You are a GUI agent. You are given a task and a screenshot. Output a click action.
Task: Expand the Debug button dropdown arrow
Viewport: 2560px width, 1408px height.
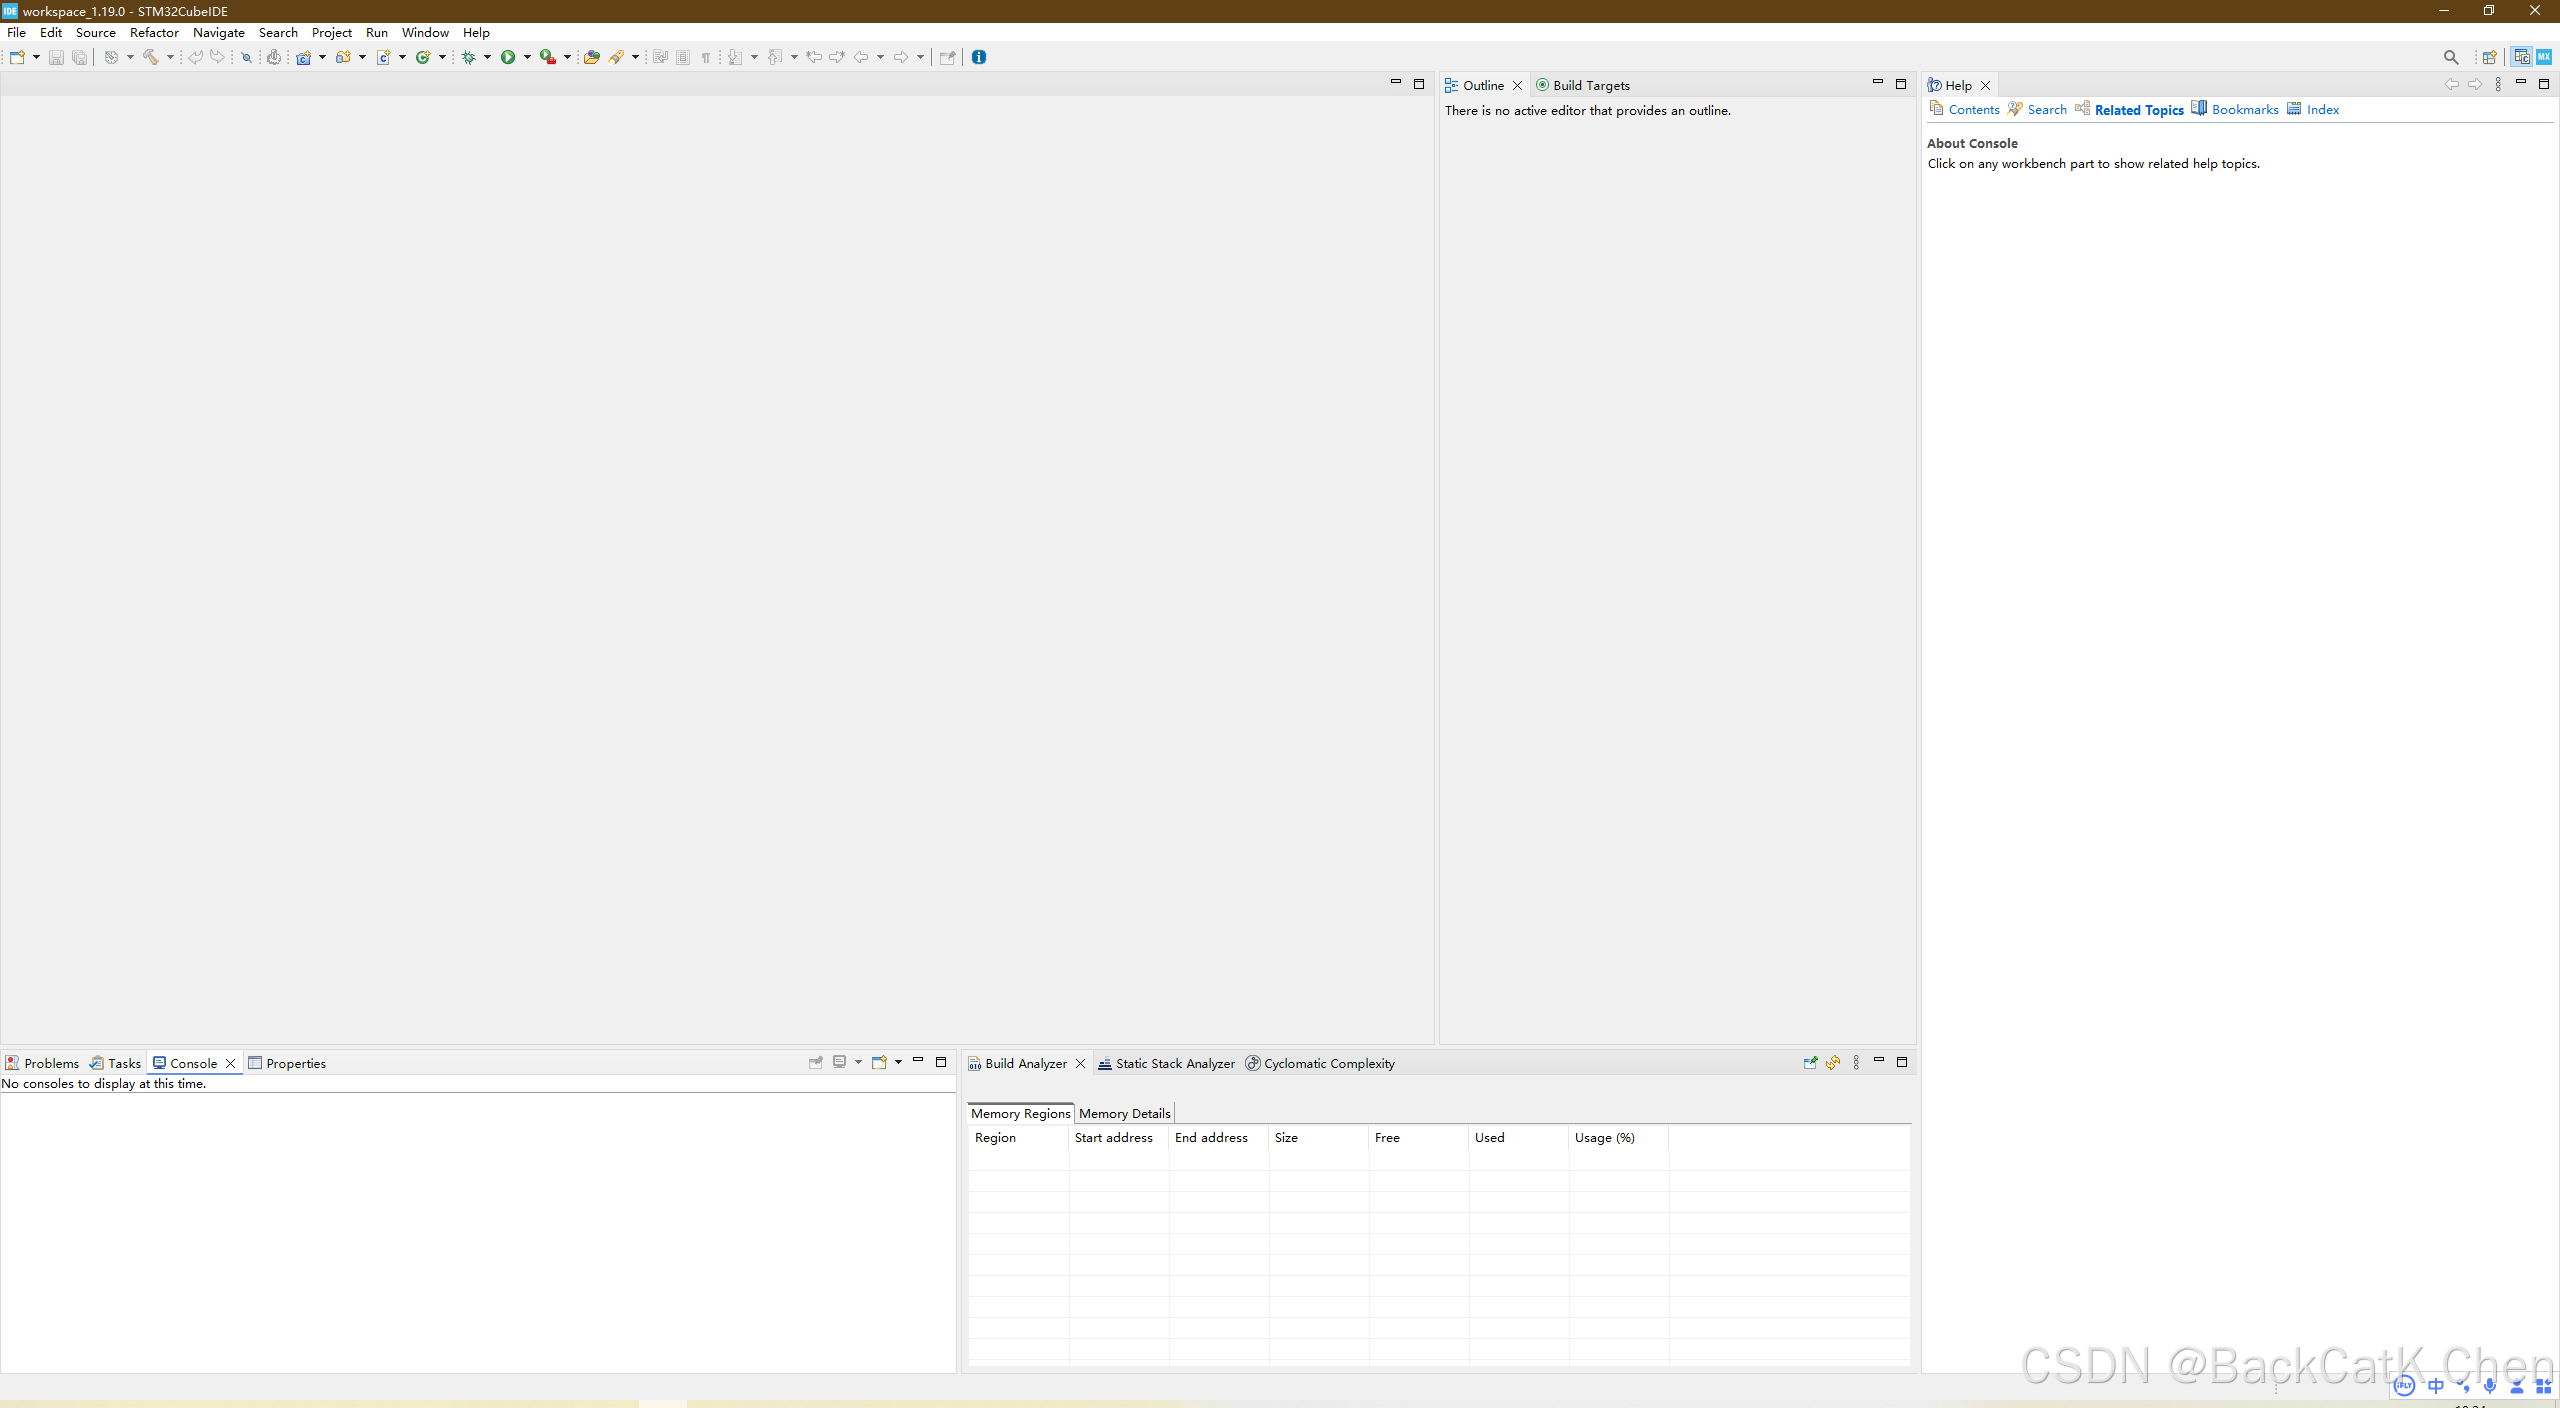[x=487, y=57]
